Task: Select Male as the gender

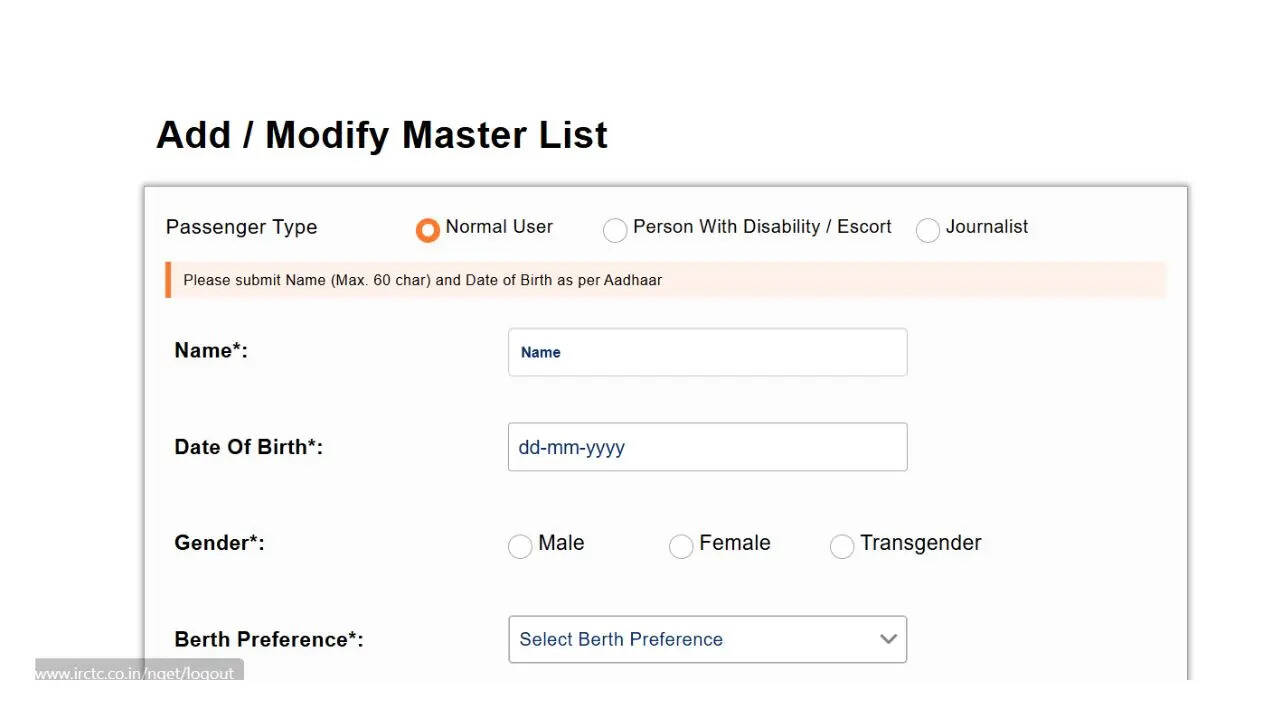Action: tap(520, 546)
